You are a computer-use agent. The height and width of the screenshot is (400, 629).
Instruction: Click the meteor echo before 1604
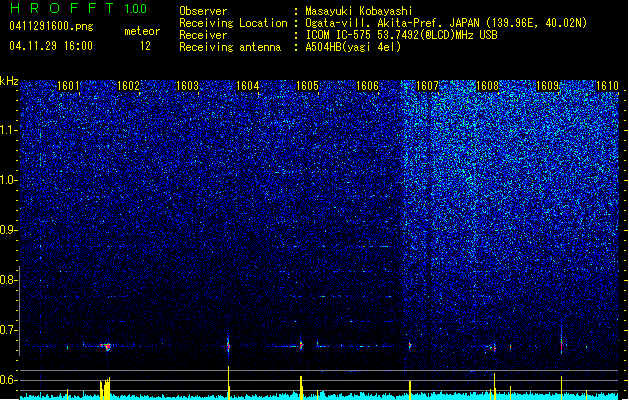[x=228, y=346]
